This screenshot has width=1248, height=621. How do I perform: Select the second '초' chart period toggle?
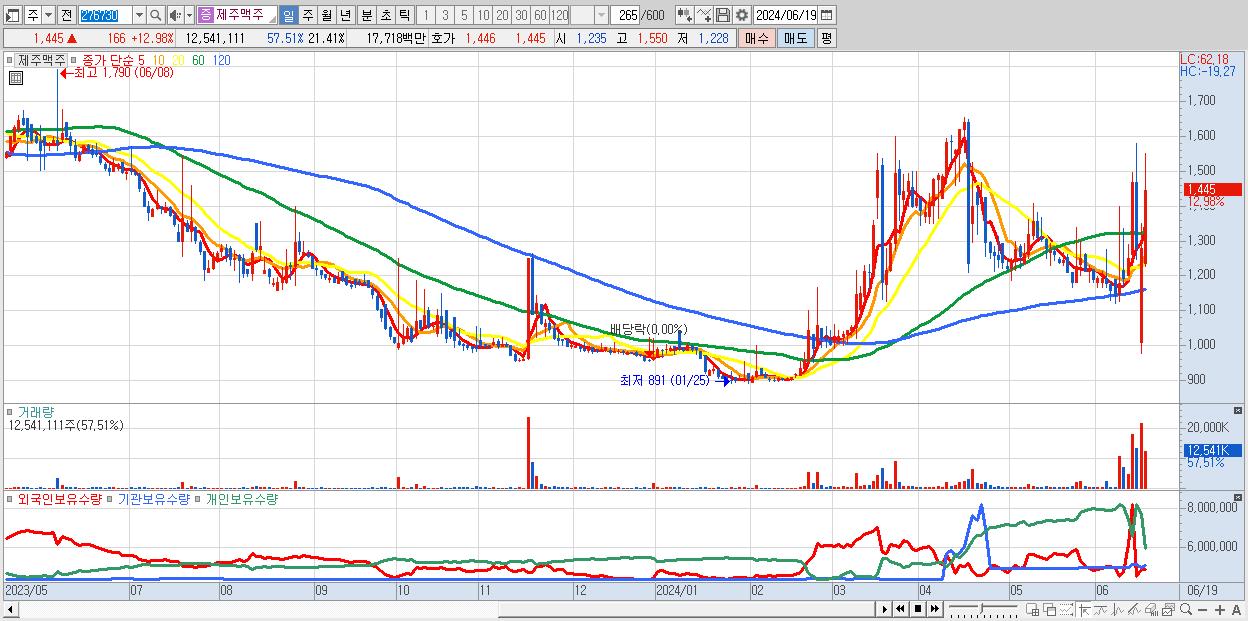click(386, 16)
